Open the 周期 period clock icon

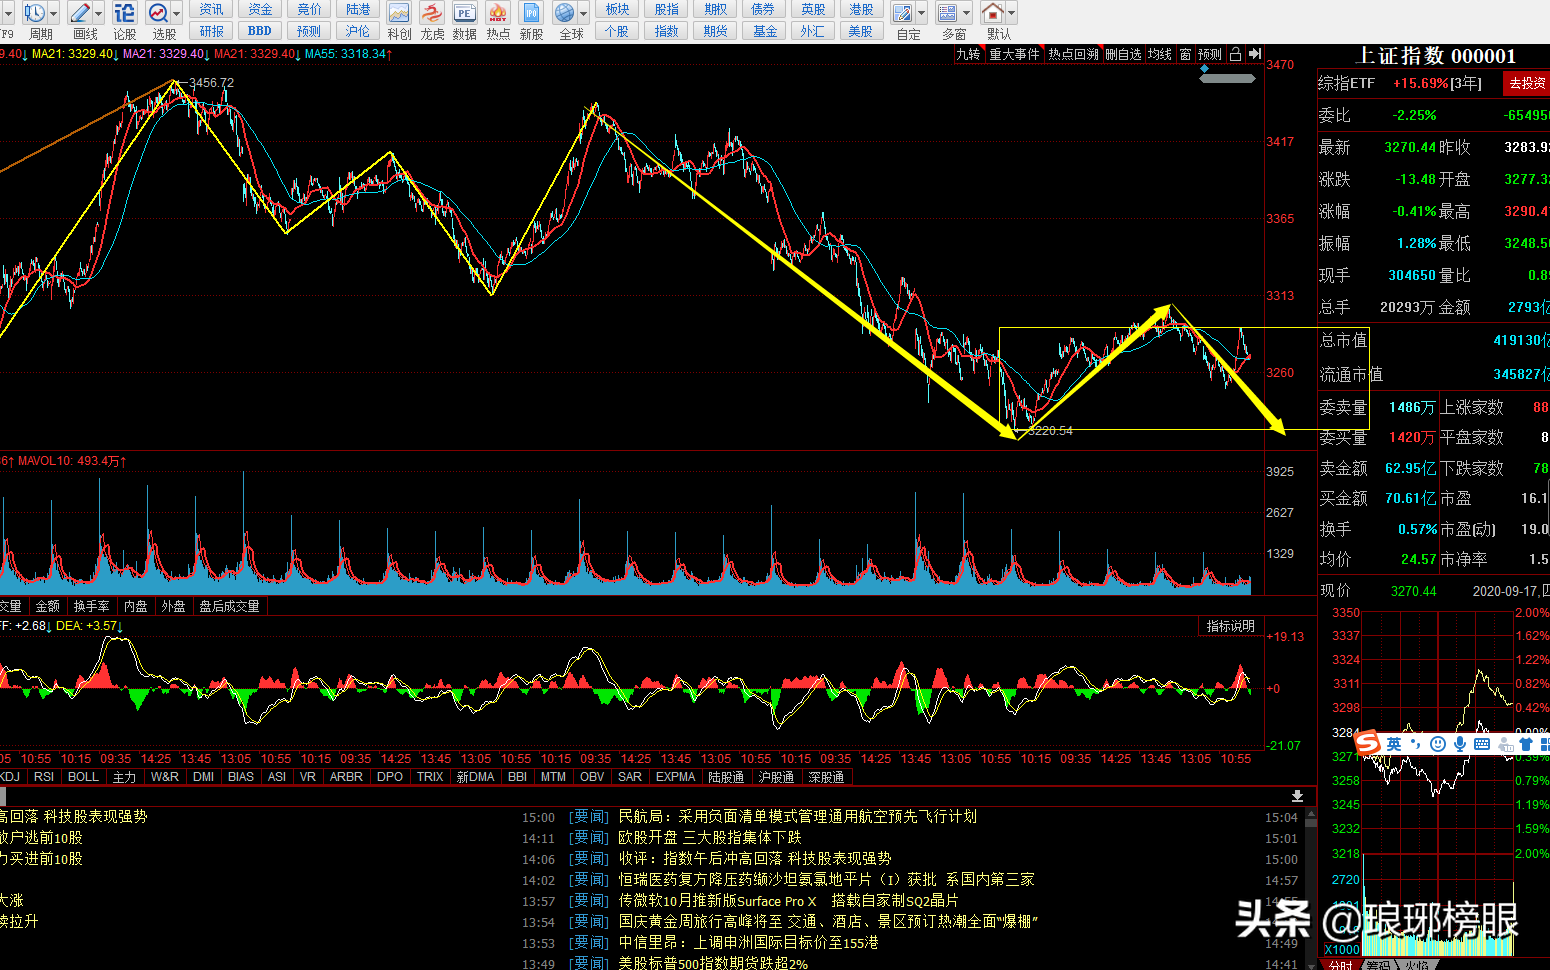[x=34, y=13]
